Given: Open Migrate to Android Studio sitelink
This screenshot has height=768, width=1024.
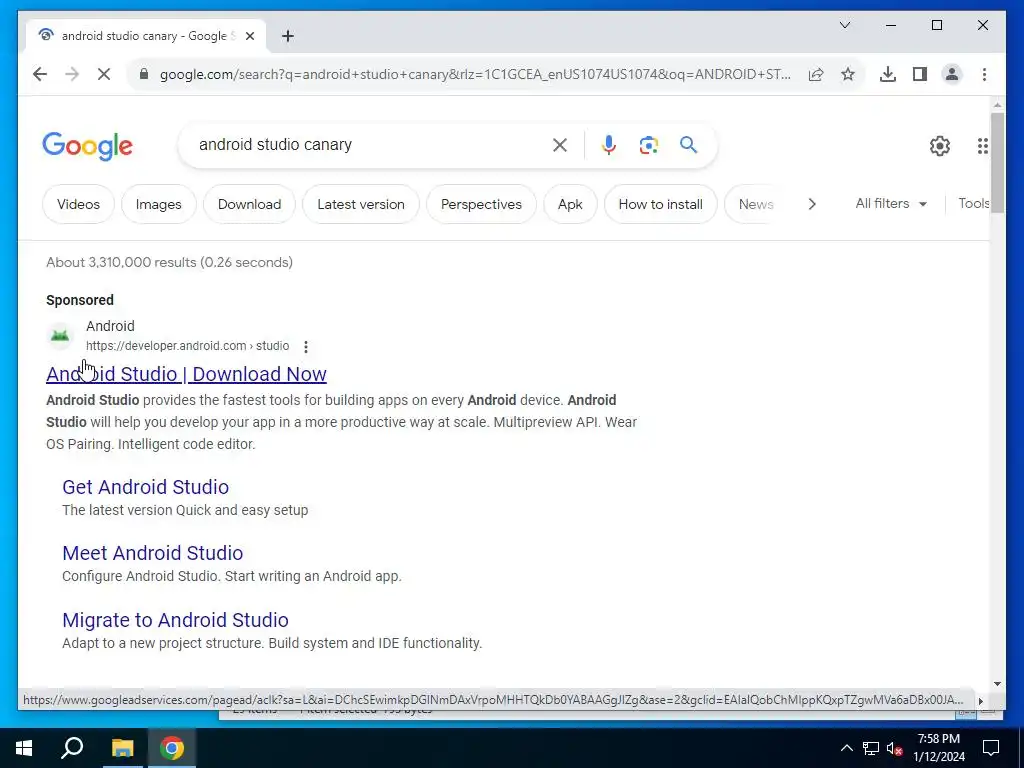Looking at the screenshot, I should pos(176,620).
